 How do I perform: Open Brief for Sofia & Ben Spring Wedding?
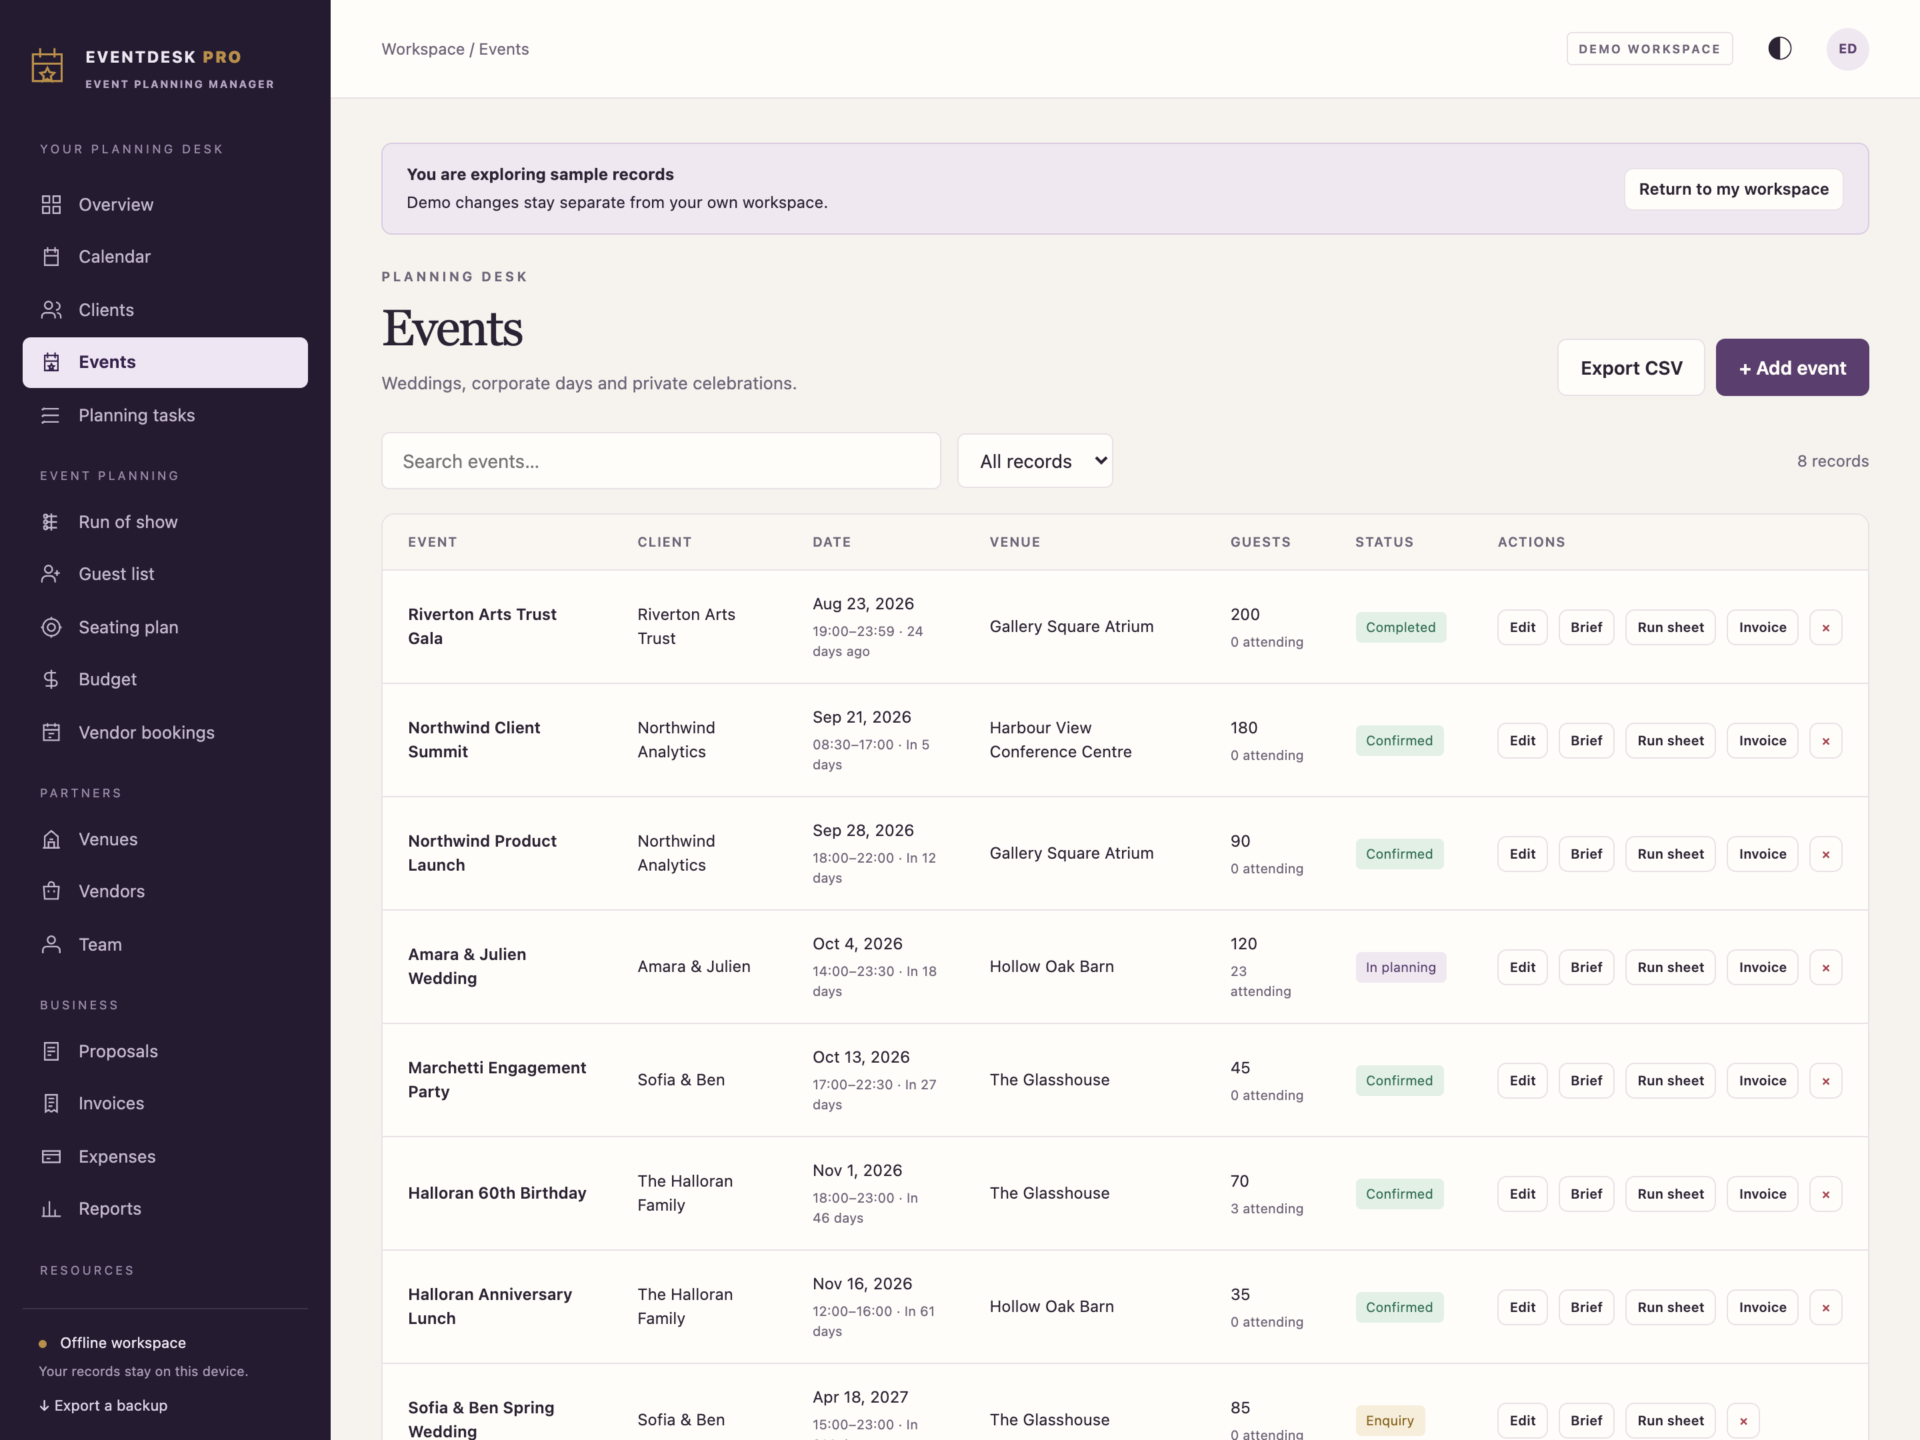point(1586,1421)
